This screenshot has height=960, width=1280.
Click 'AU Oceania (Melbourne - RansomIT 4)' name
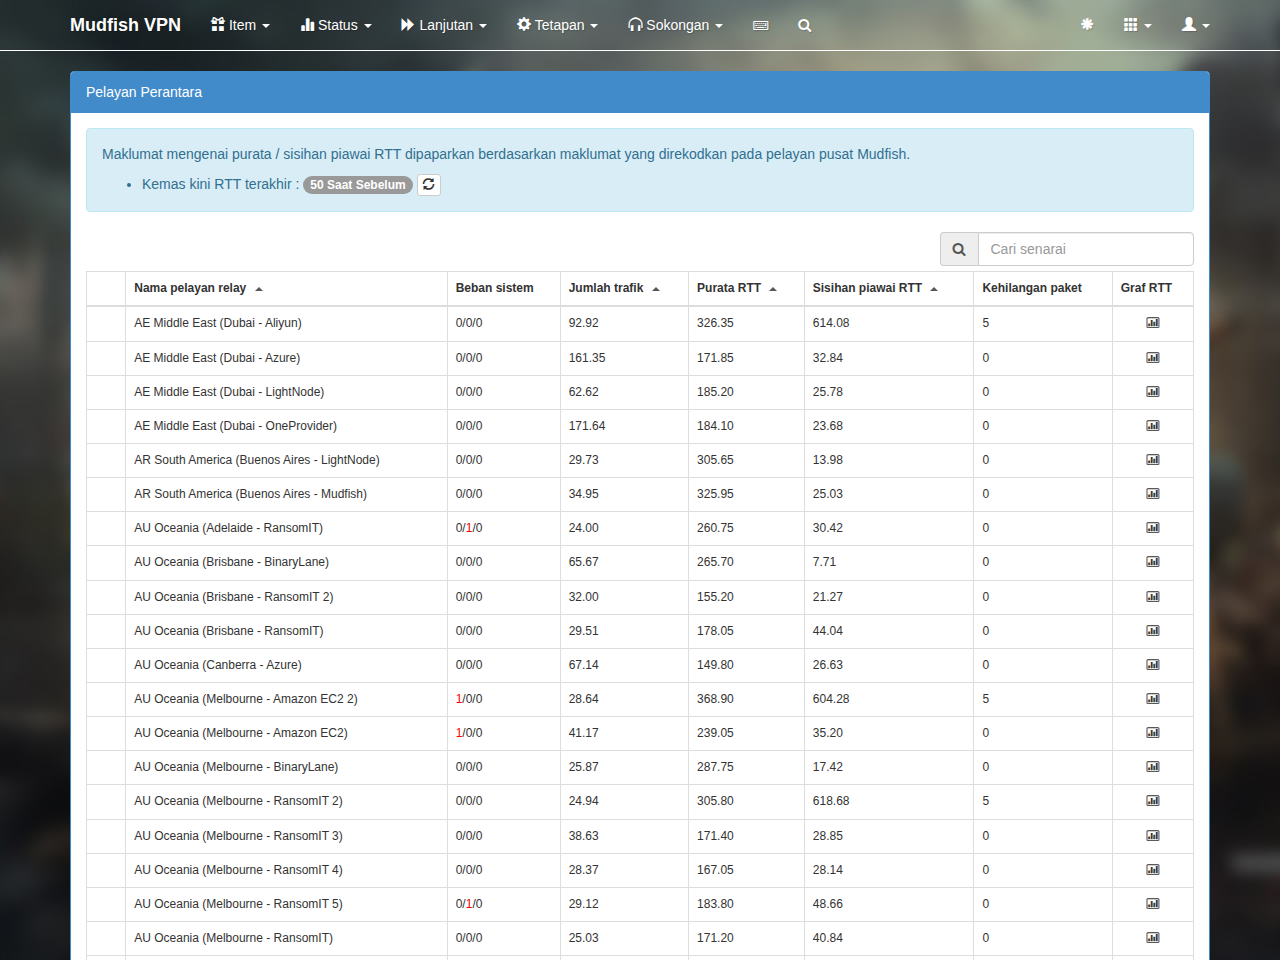238,870
